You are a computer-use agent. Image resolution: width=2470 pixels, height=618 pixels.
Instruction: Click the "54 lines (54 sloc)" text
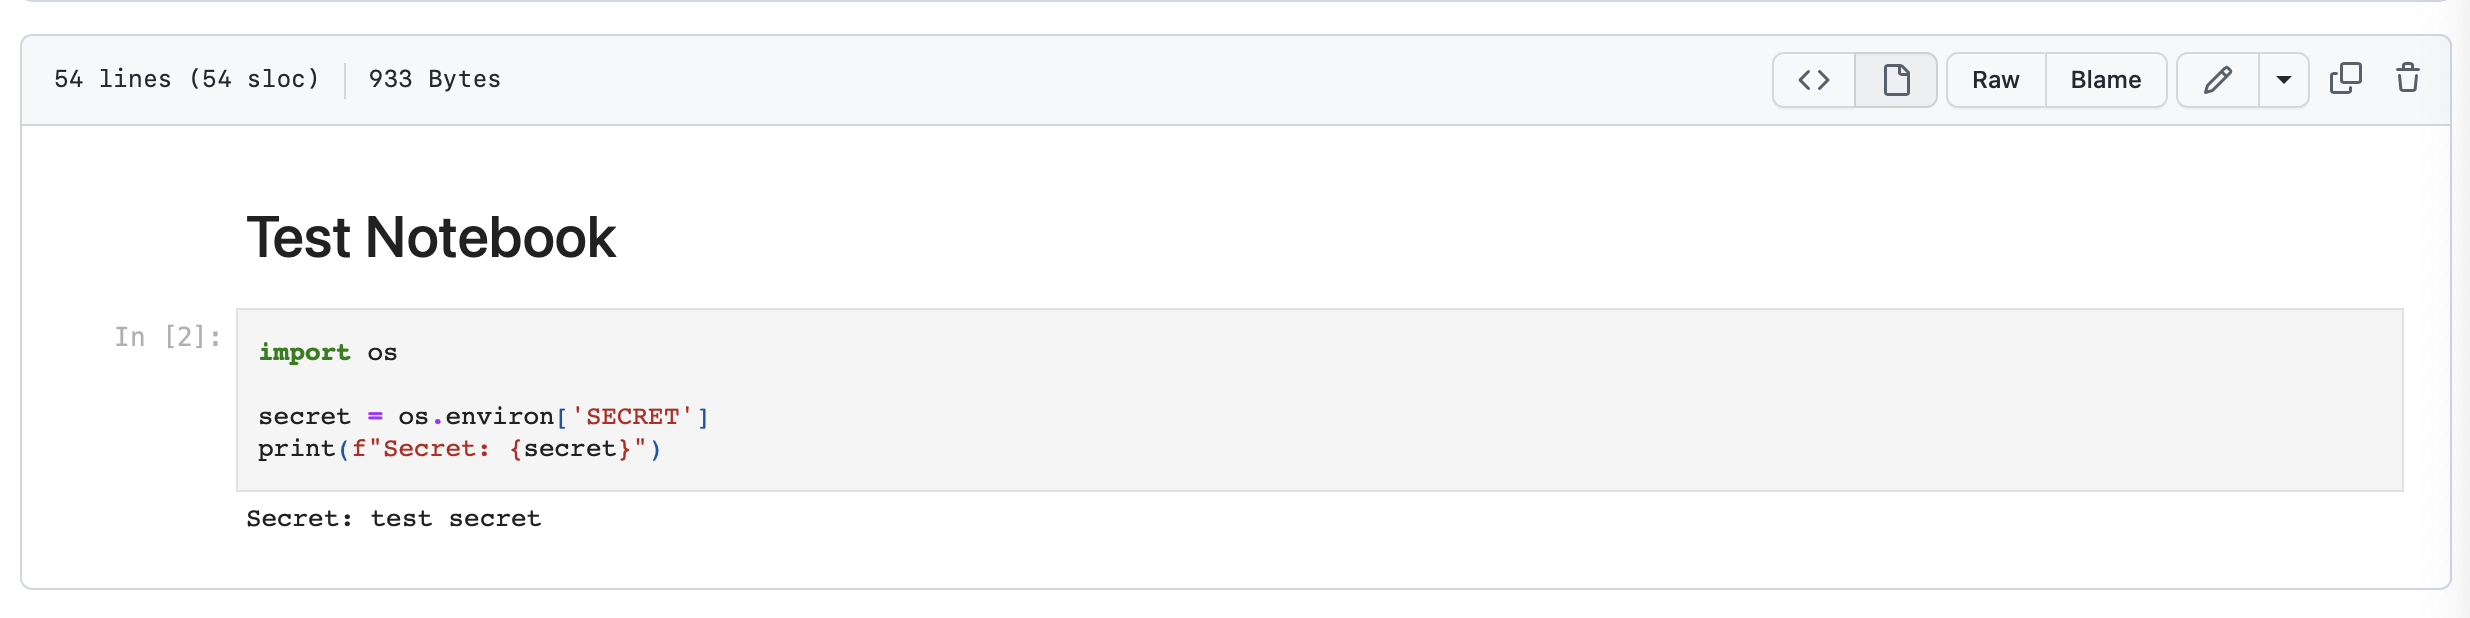[x=187, y=79]
